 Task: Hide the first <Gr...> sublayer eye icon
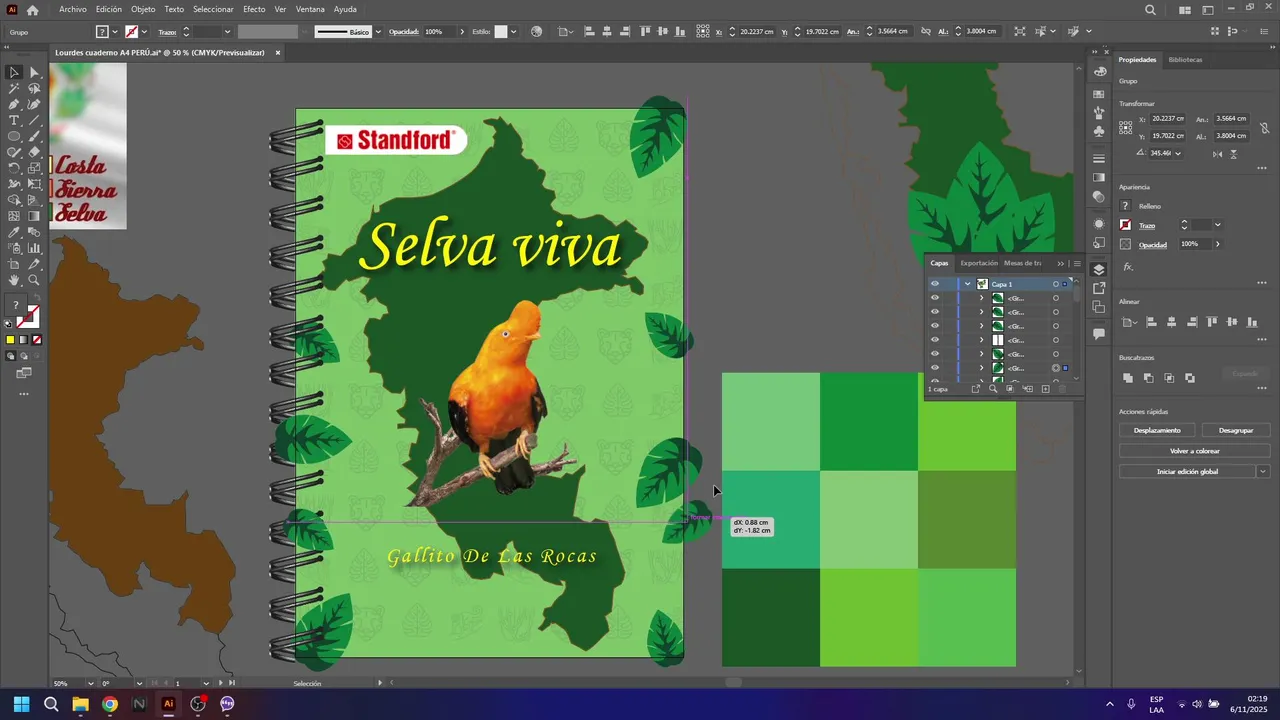[x=935, y=298]
